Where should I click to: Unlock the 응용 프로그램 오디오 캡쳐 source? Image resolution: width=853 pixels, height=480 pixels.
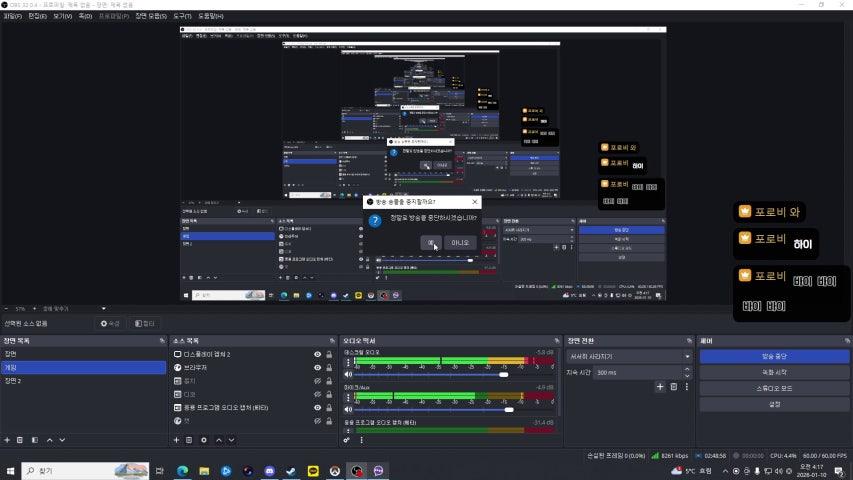[329, 407]
